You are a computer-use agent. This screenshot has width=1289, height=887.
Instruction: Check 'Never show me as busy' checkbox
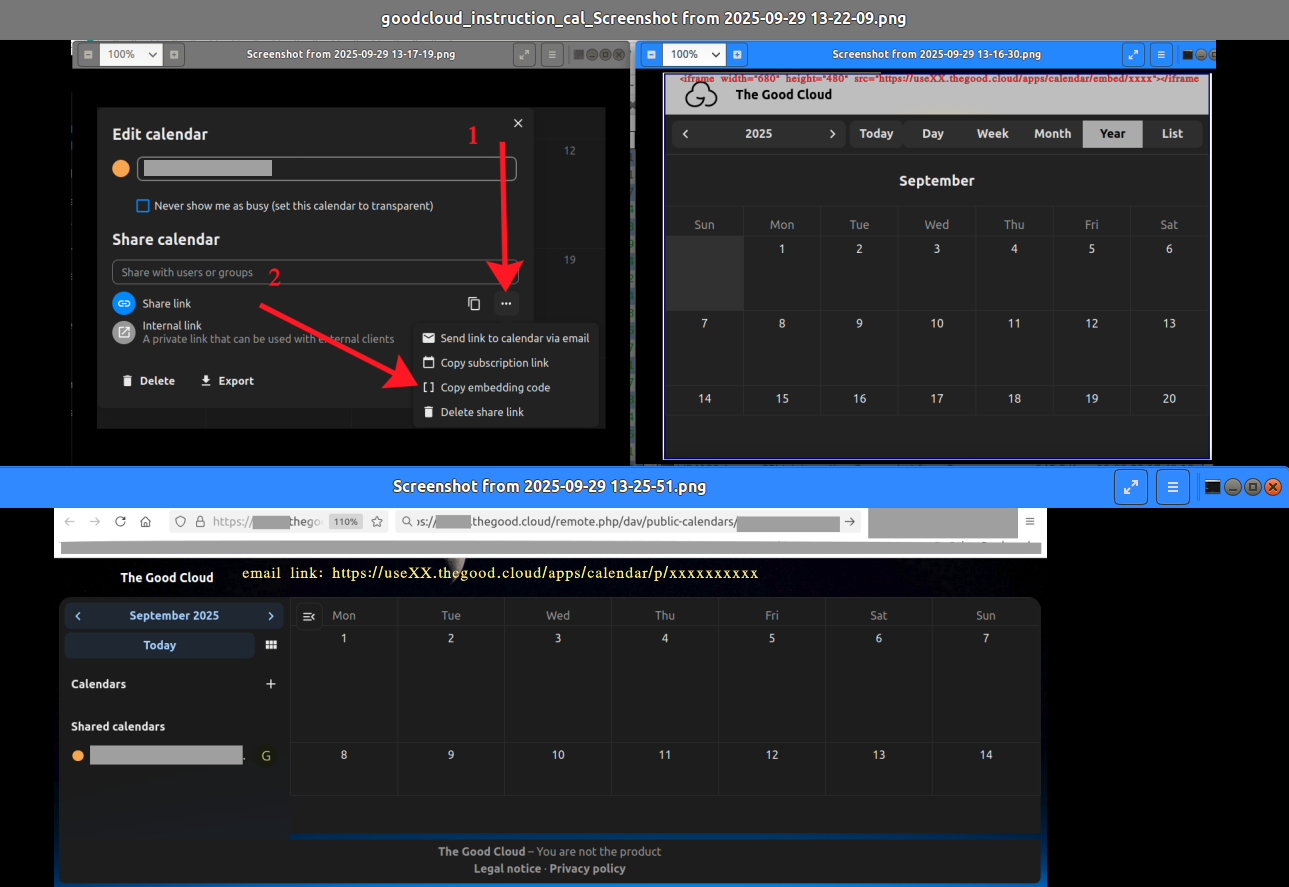tap(143, 206)
